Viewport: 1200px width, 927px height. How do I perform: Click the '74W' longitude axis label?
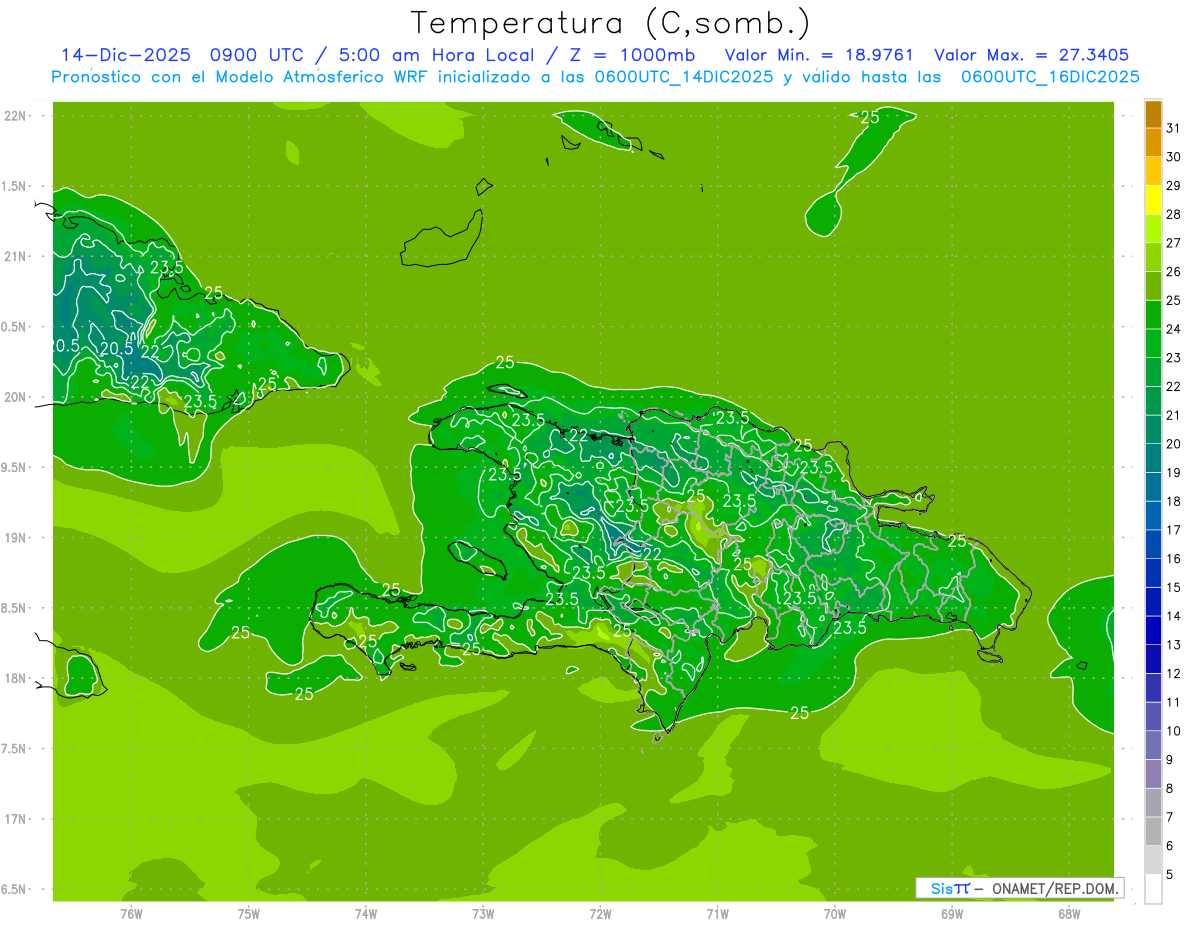tap(365, 913)
